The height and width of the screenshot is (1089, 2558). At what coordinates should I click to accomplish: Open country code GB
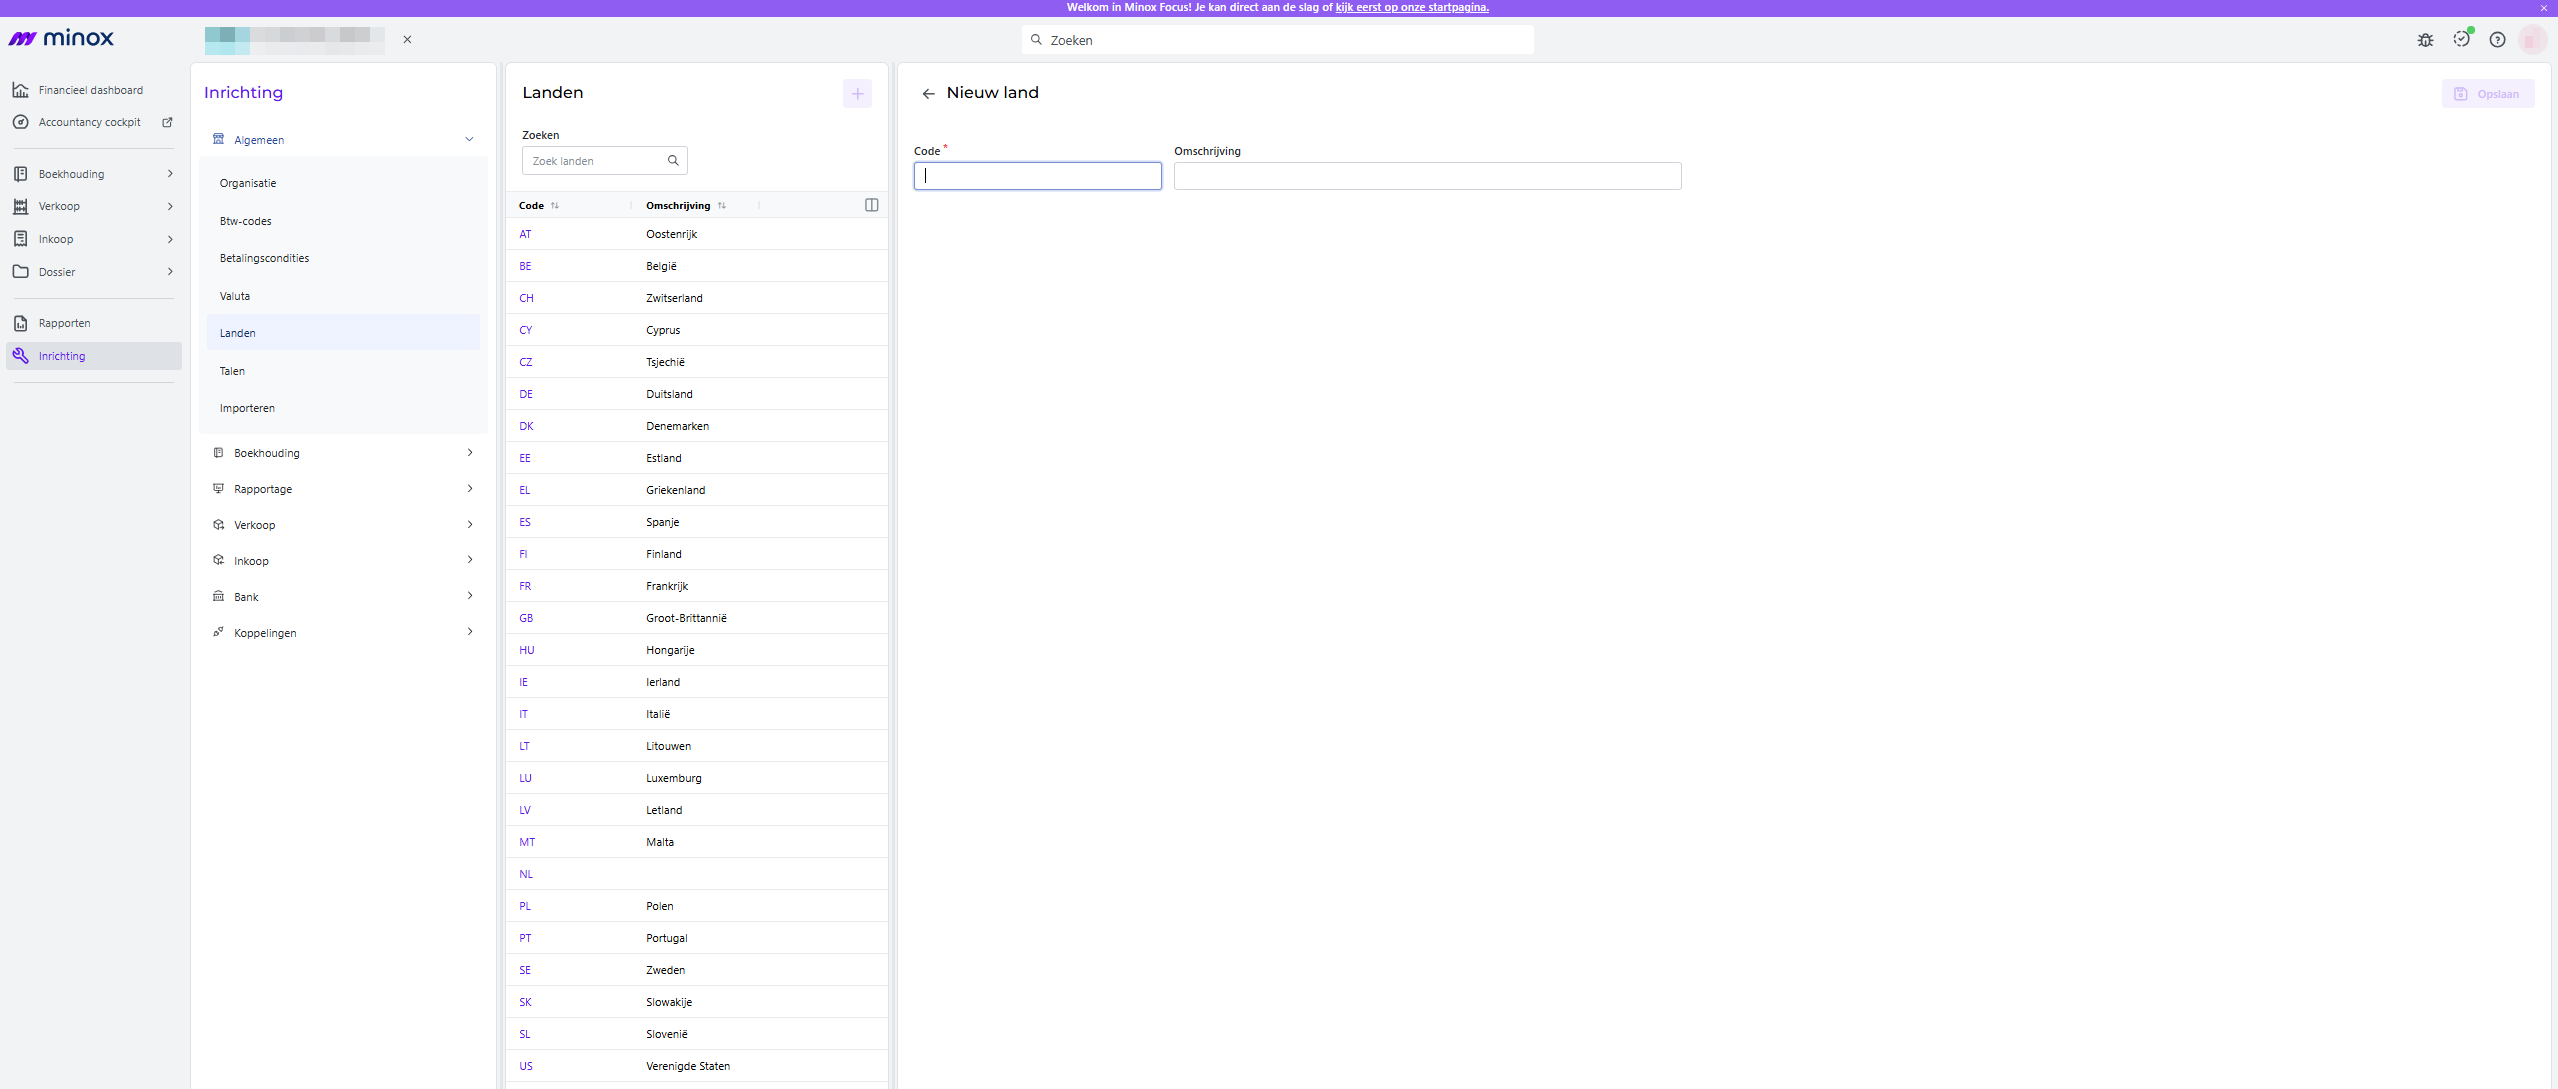(526, 618)
